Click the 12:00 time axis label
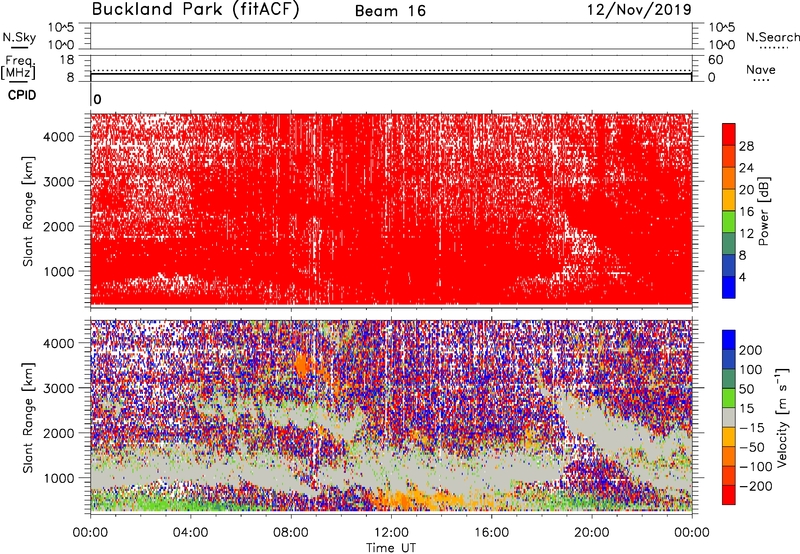 pyautogui.click(x=391, y=533)
